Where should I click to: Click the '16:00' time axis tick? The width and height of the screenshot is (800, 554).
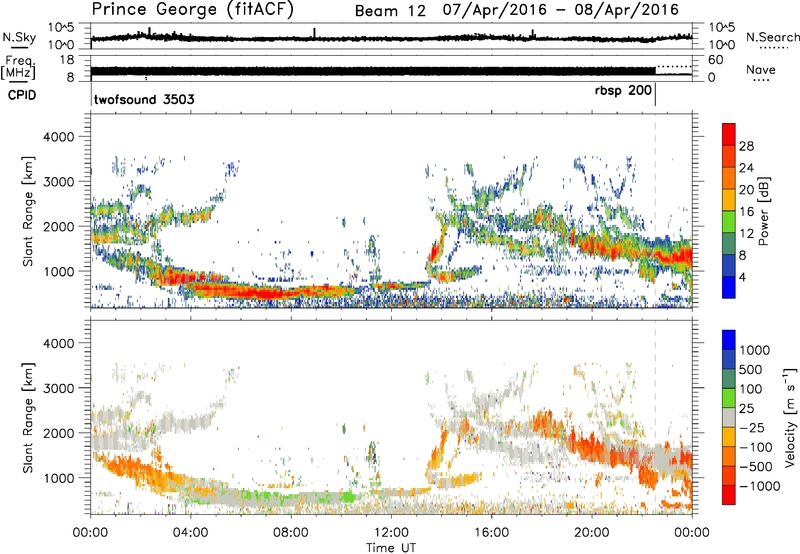(x=491, y=533)
